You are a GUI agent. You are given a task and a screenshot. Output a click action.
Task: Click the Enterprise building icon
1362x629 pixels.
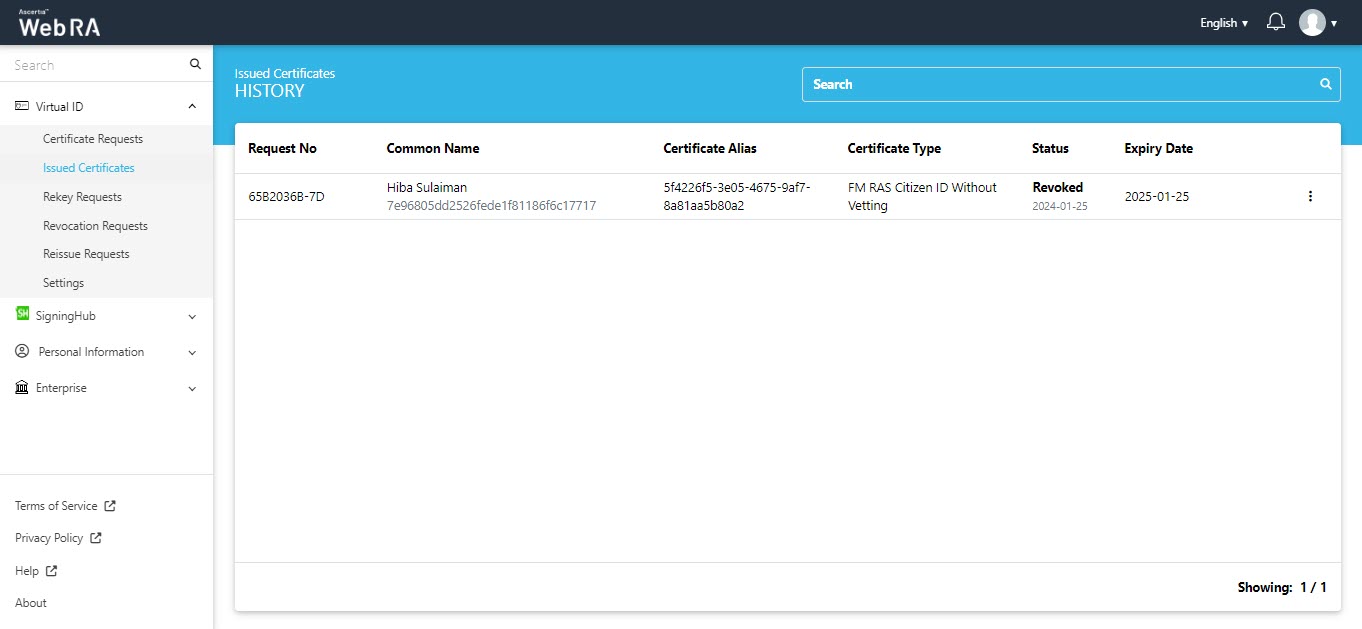coord(22,388)
